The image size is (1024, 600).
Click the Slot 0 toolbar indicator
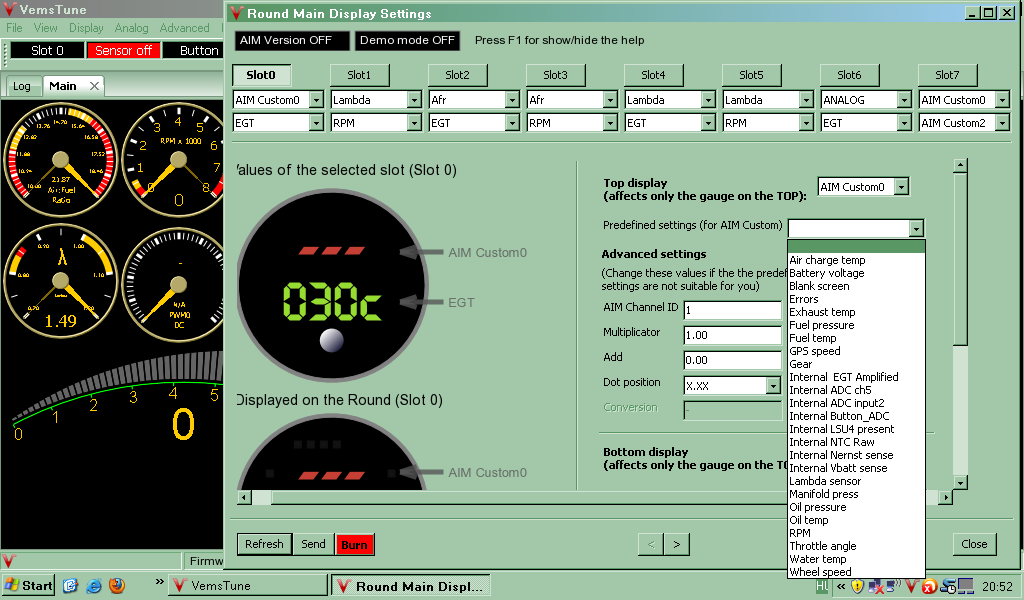(x=47, y=50)
